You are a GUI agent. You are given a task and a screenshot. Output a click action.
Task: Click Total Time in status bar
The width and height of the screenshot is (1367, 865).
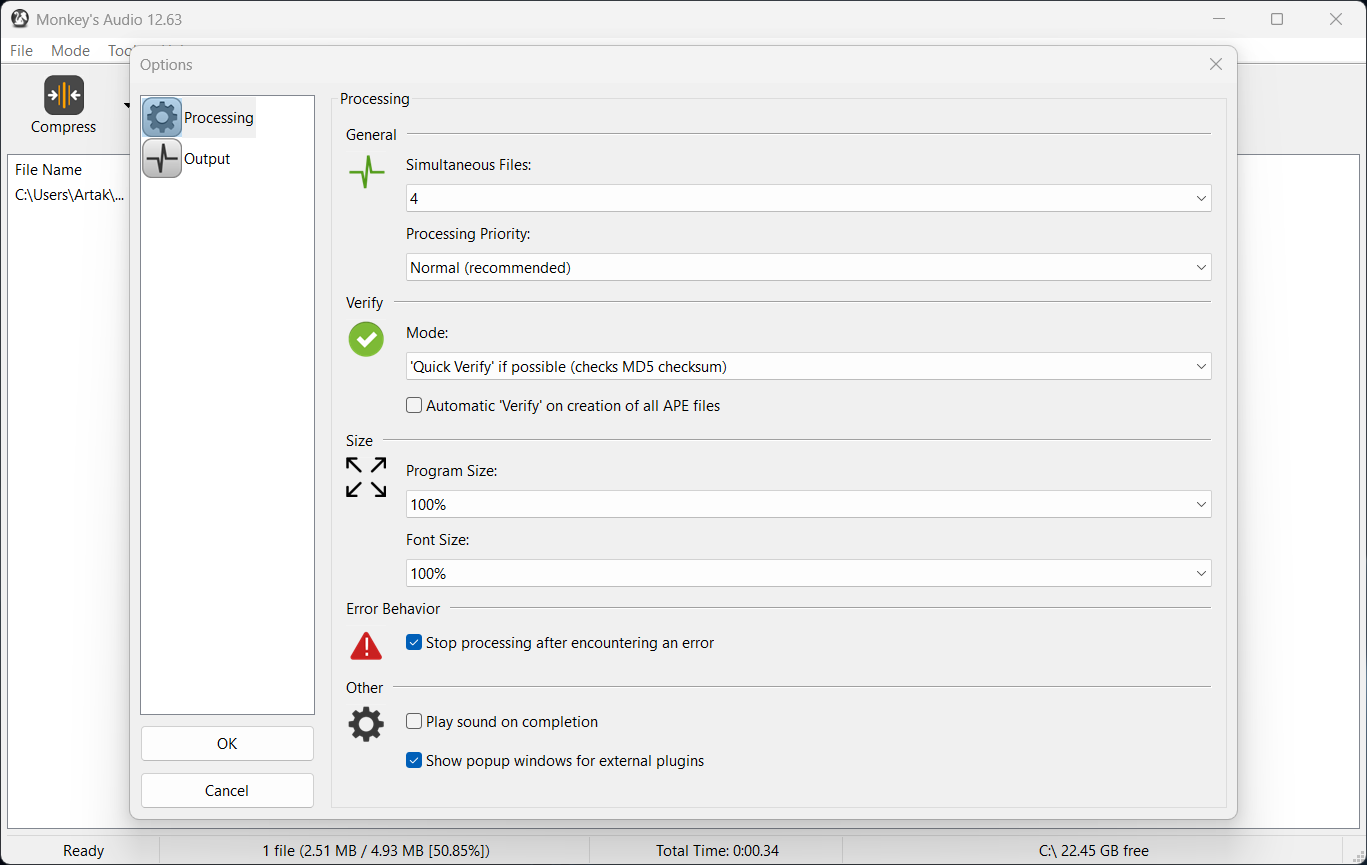tap(717, 851)
